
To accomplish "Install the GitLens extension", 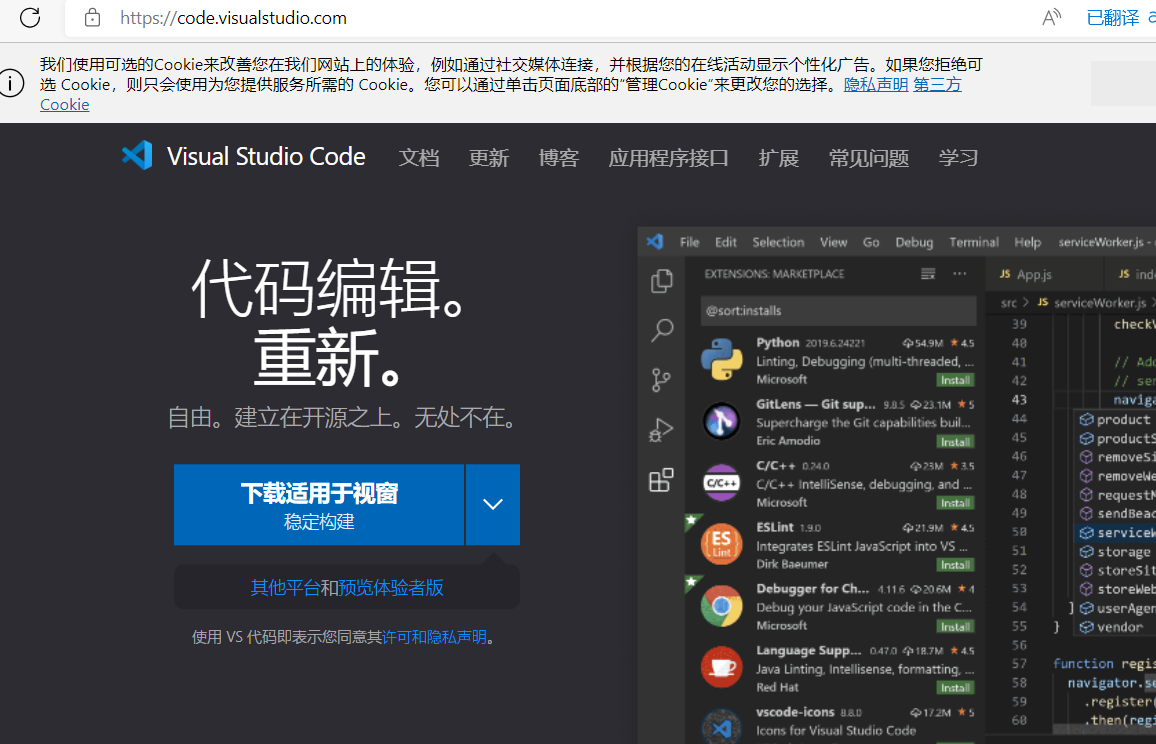I will (x=955, y=442).
